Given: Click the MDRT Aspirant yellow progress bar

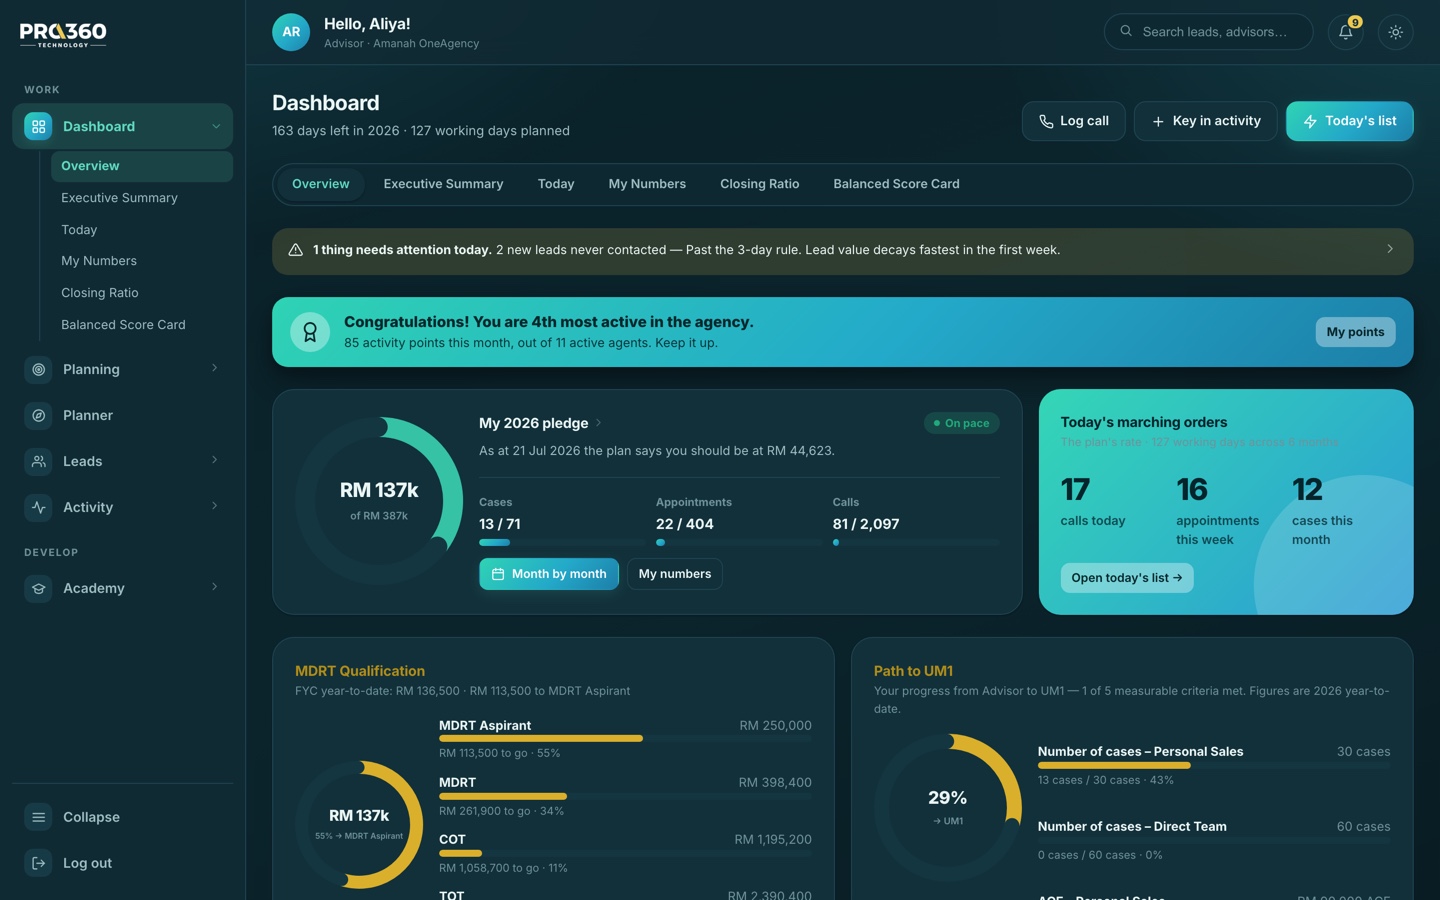Looking at the screenshot, I should (x=625, y=738).
